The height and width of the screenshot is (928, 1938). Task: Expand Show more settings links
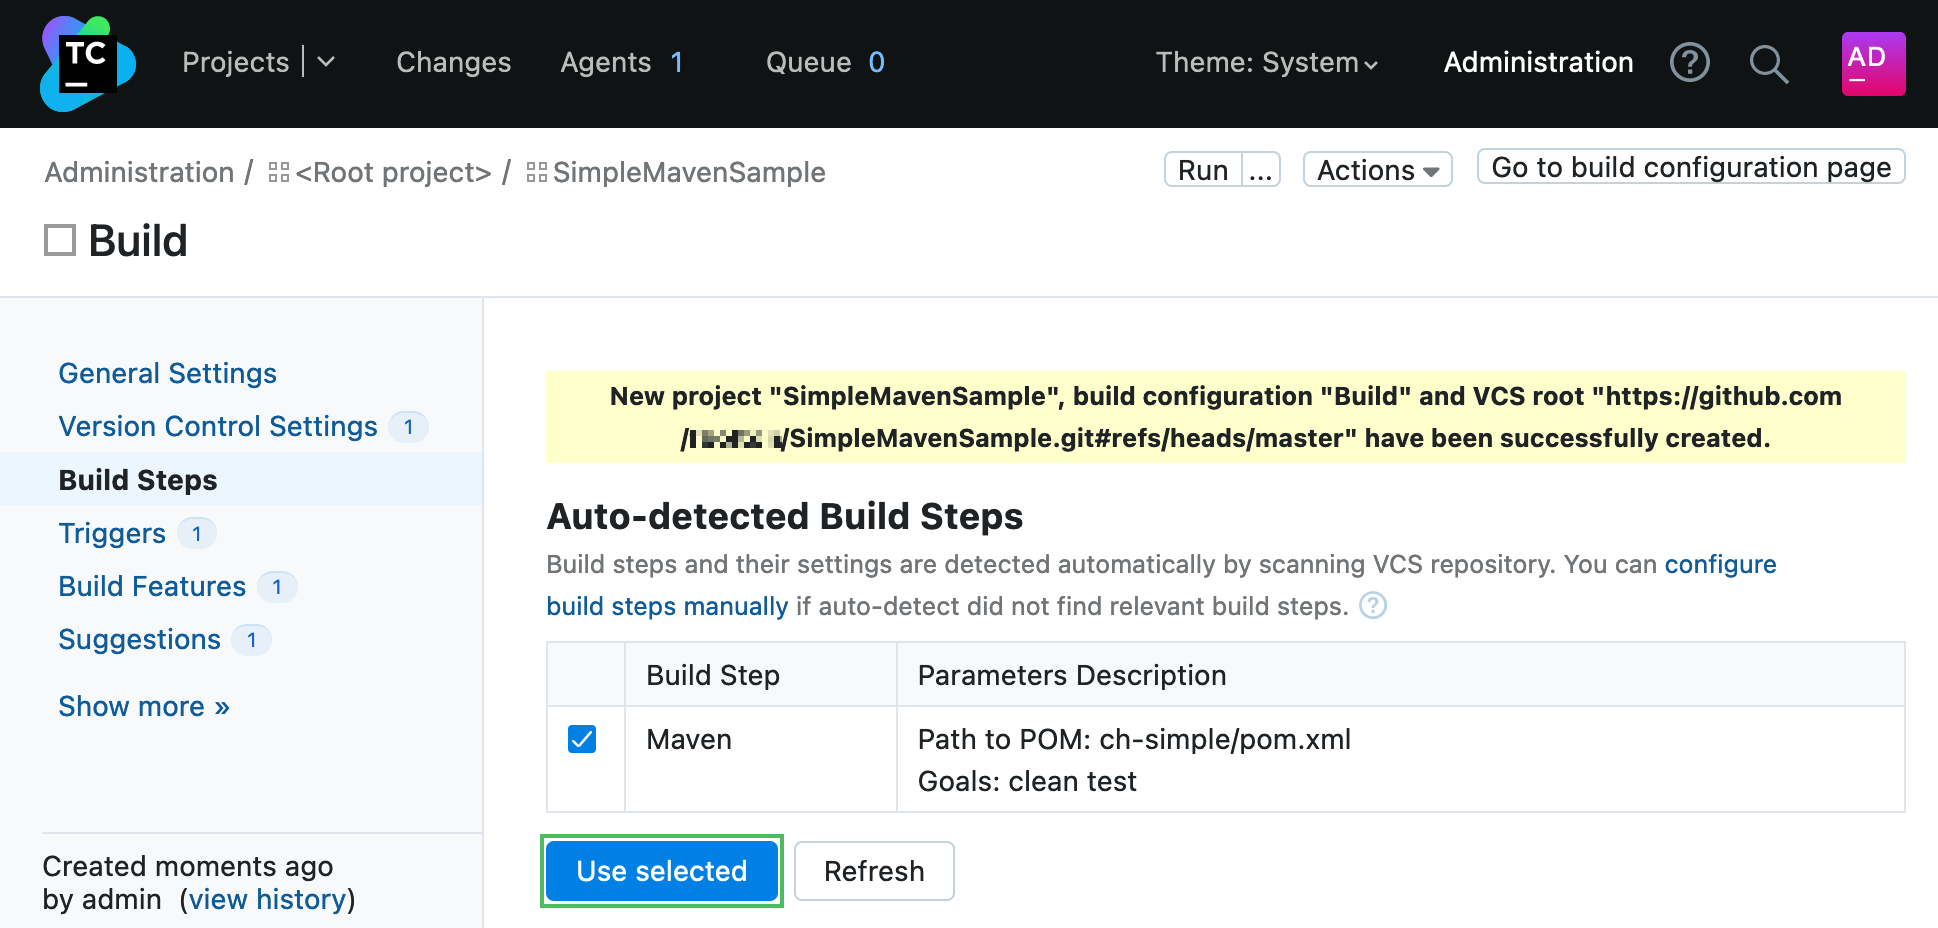[144, 706]
